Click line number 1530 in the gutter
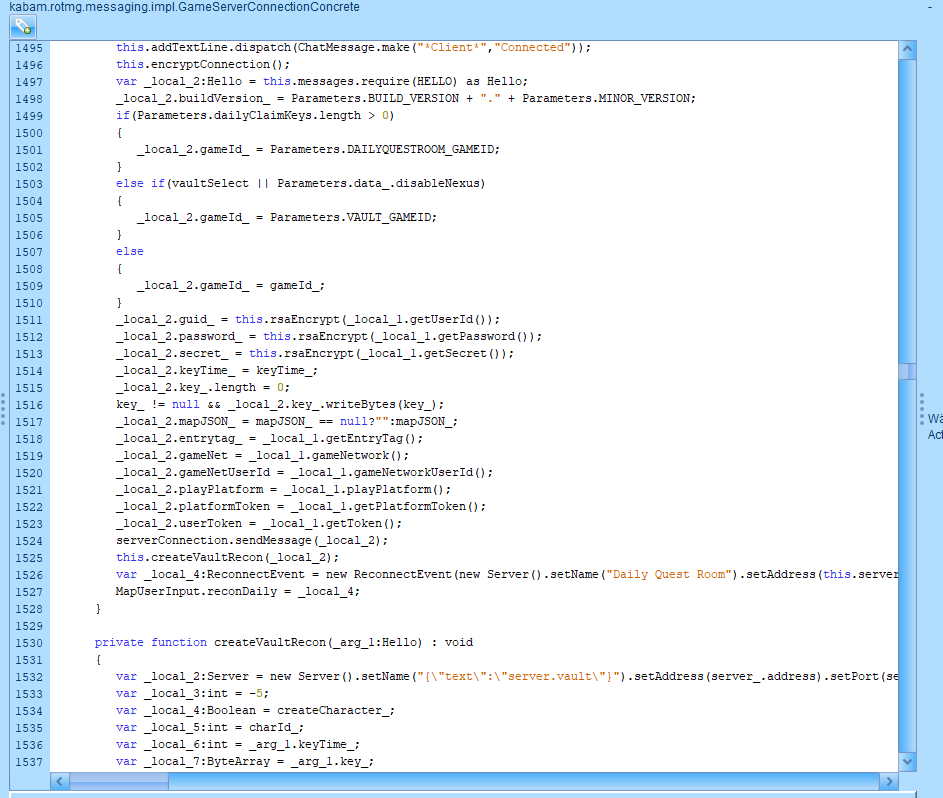This screenshot has width=943, height=798. click(x=30, y=642)
